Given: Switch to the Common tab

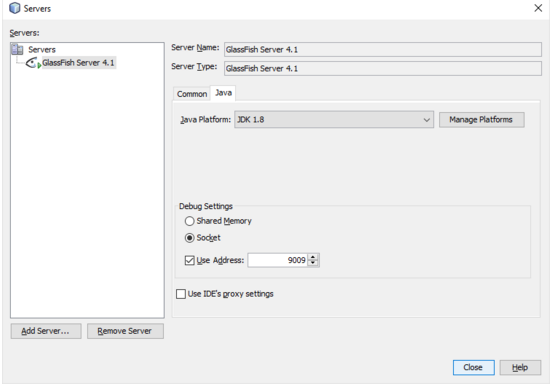Looking at the screenshot, I should (x=192, y=94).
